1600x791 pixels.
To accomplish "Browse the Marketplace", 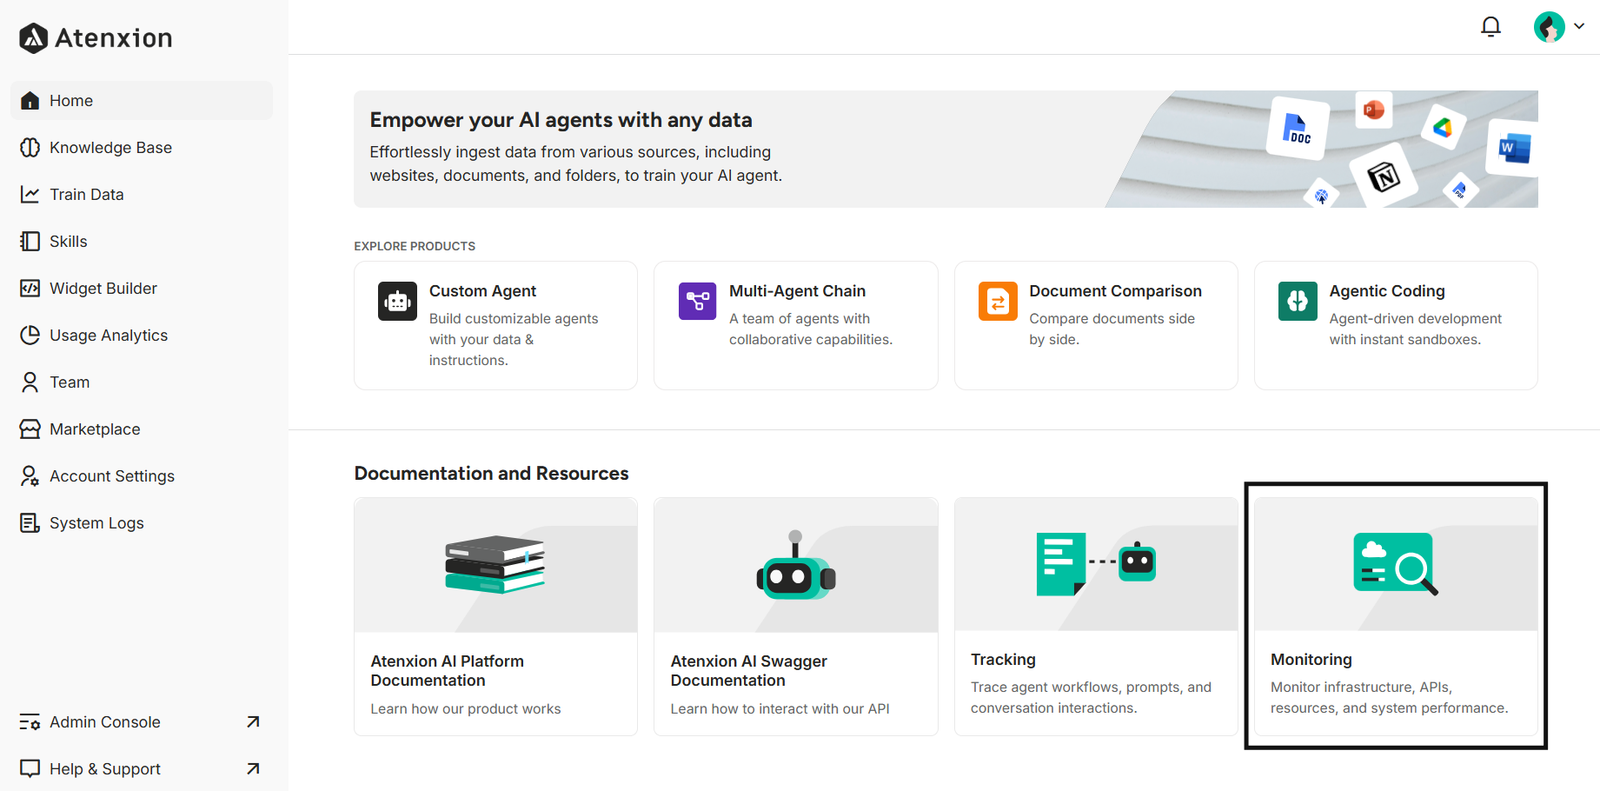I will click(x=141, y=429).
